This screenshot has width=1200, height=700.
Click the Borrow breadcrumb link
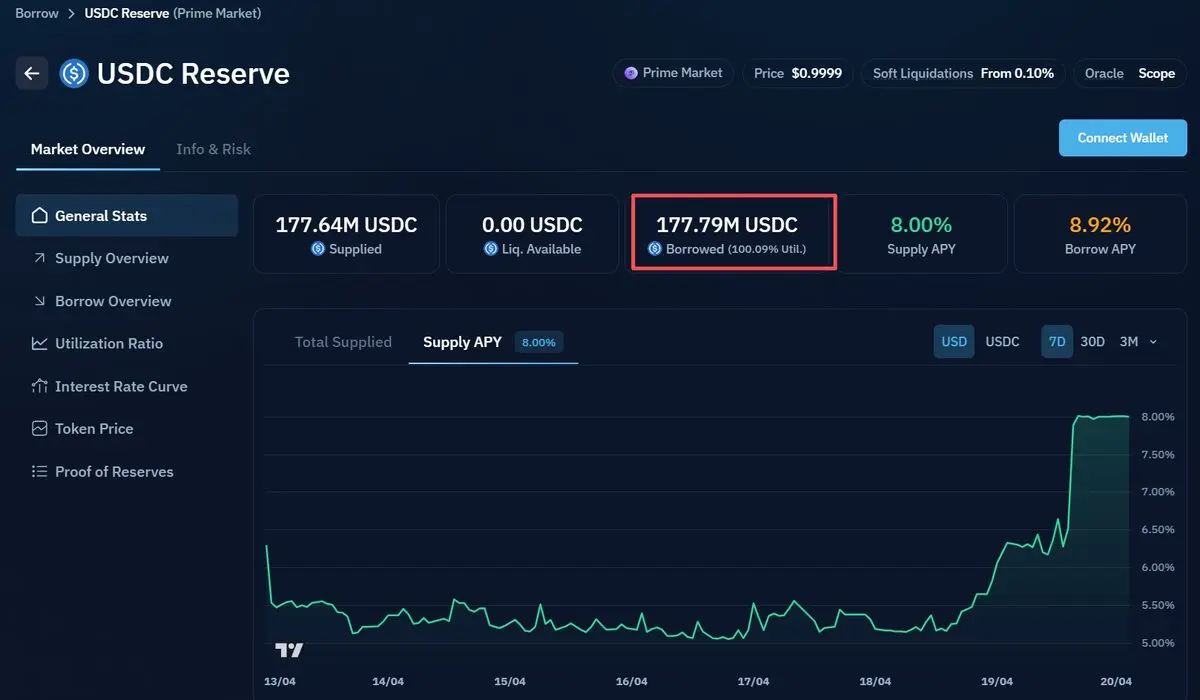tap(37, 13)
